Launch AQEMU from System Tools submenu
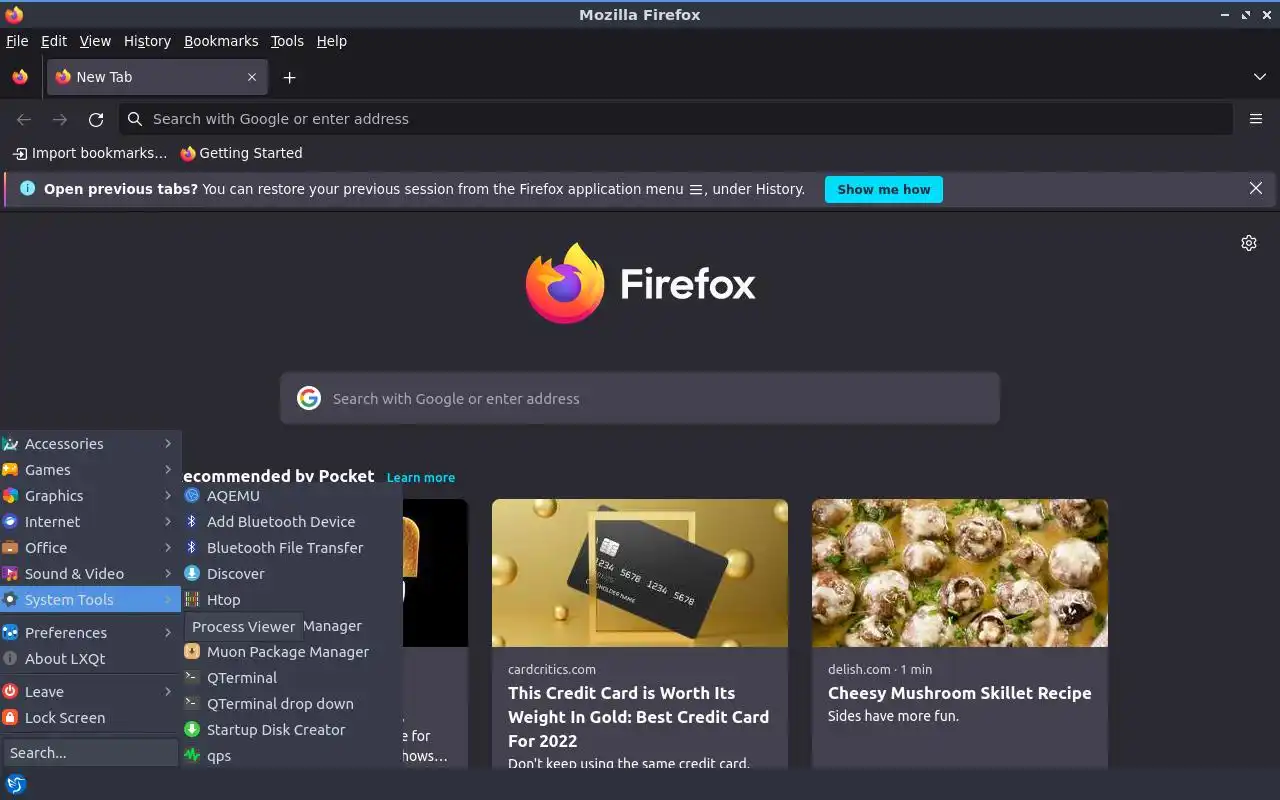The width and height of the screenshot is (1280, 800). click(x=292, y=496)
